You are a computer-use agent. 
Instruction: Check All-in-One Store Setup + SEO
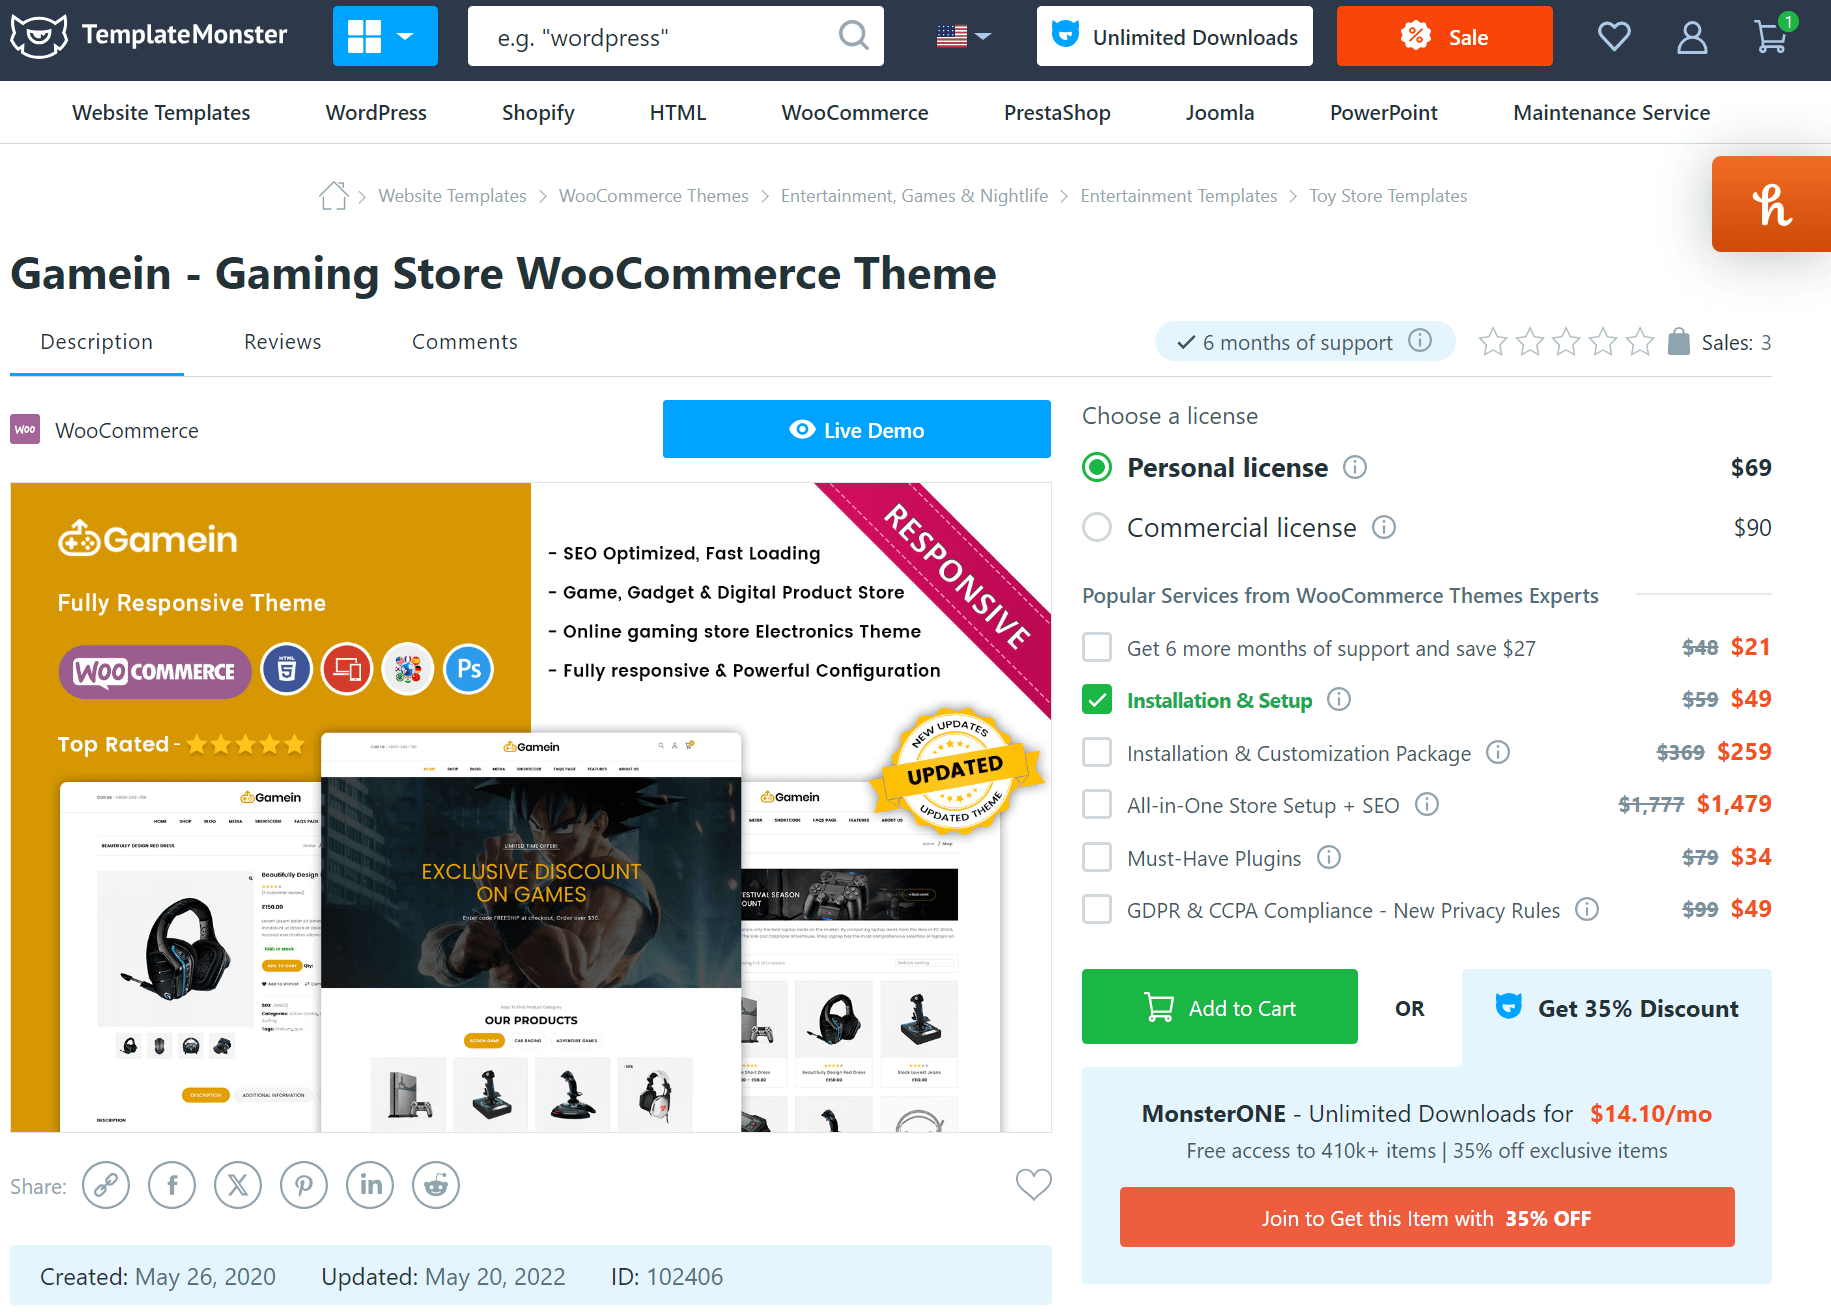click(x=1097, y=804)
